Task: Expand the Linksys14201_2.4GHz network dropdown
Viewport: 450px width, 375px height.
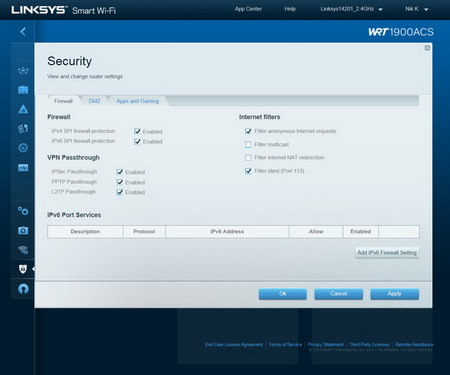Action: click(x=351, y=9)
